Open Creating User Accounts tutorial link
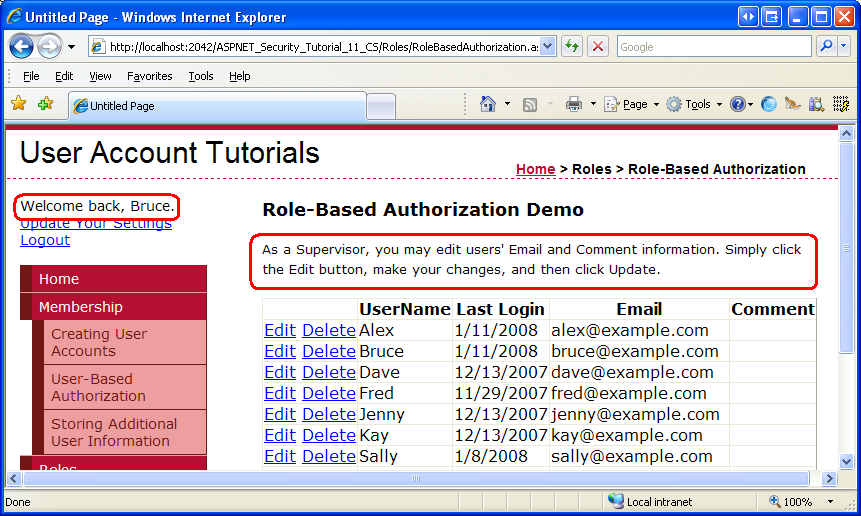Image resolution: width=861 pixels, height=516 pixels. click(125, 343)
